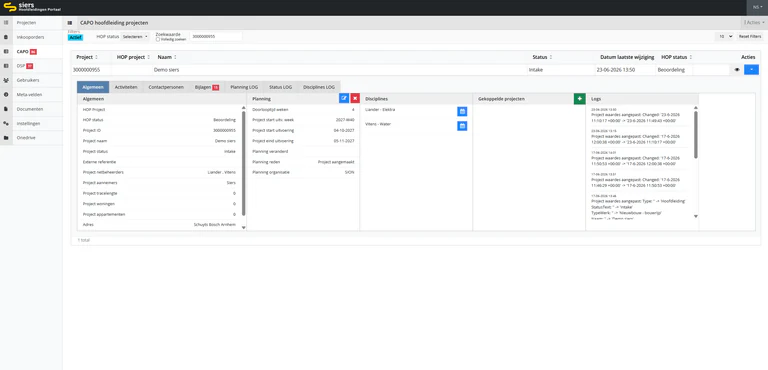
Task: Click the Instellingen gears icon
Action: pyautogui.click(x=6, y=123)
